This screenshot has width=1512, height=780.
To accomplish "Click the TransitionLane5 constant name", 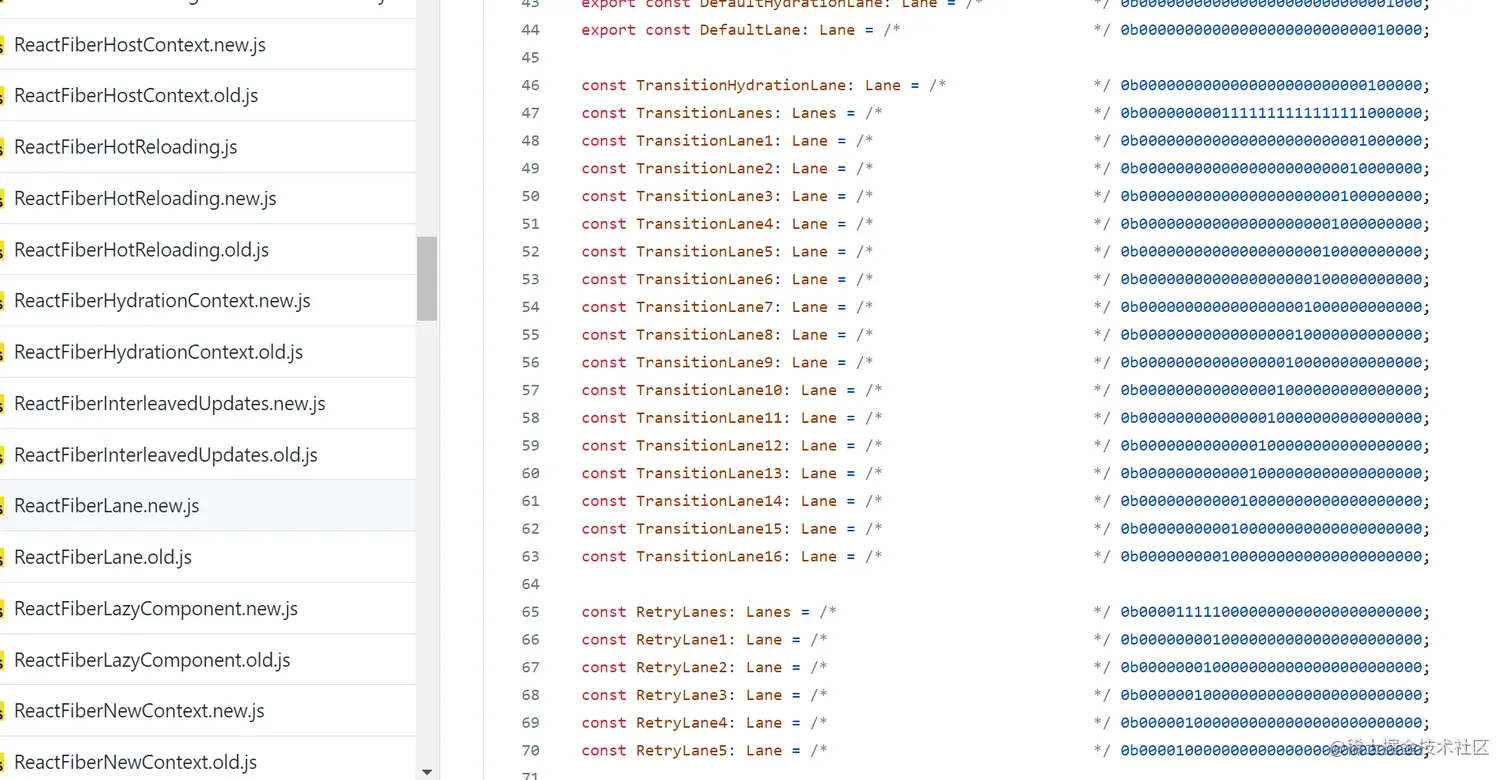I will click(704, 252).
